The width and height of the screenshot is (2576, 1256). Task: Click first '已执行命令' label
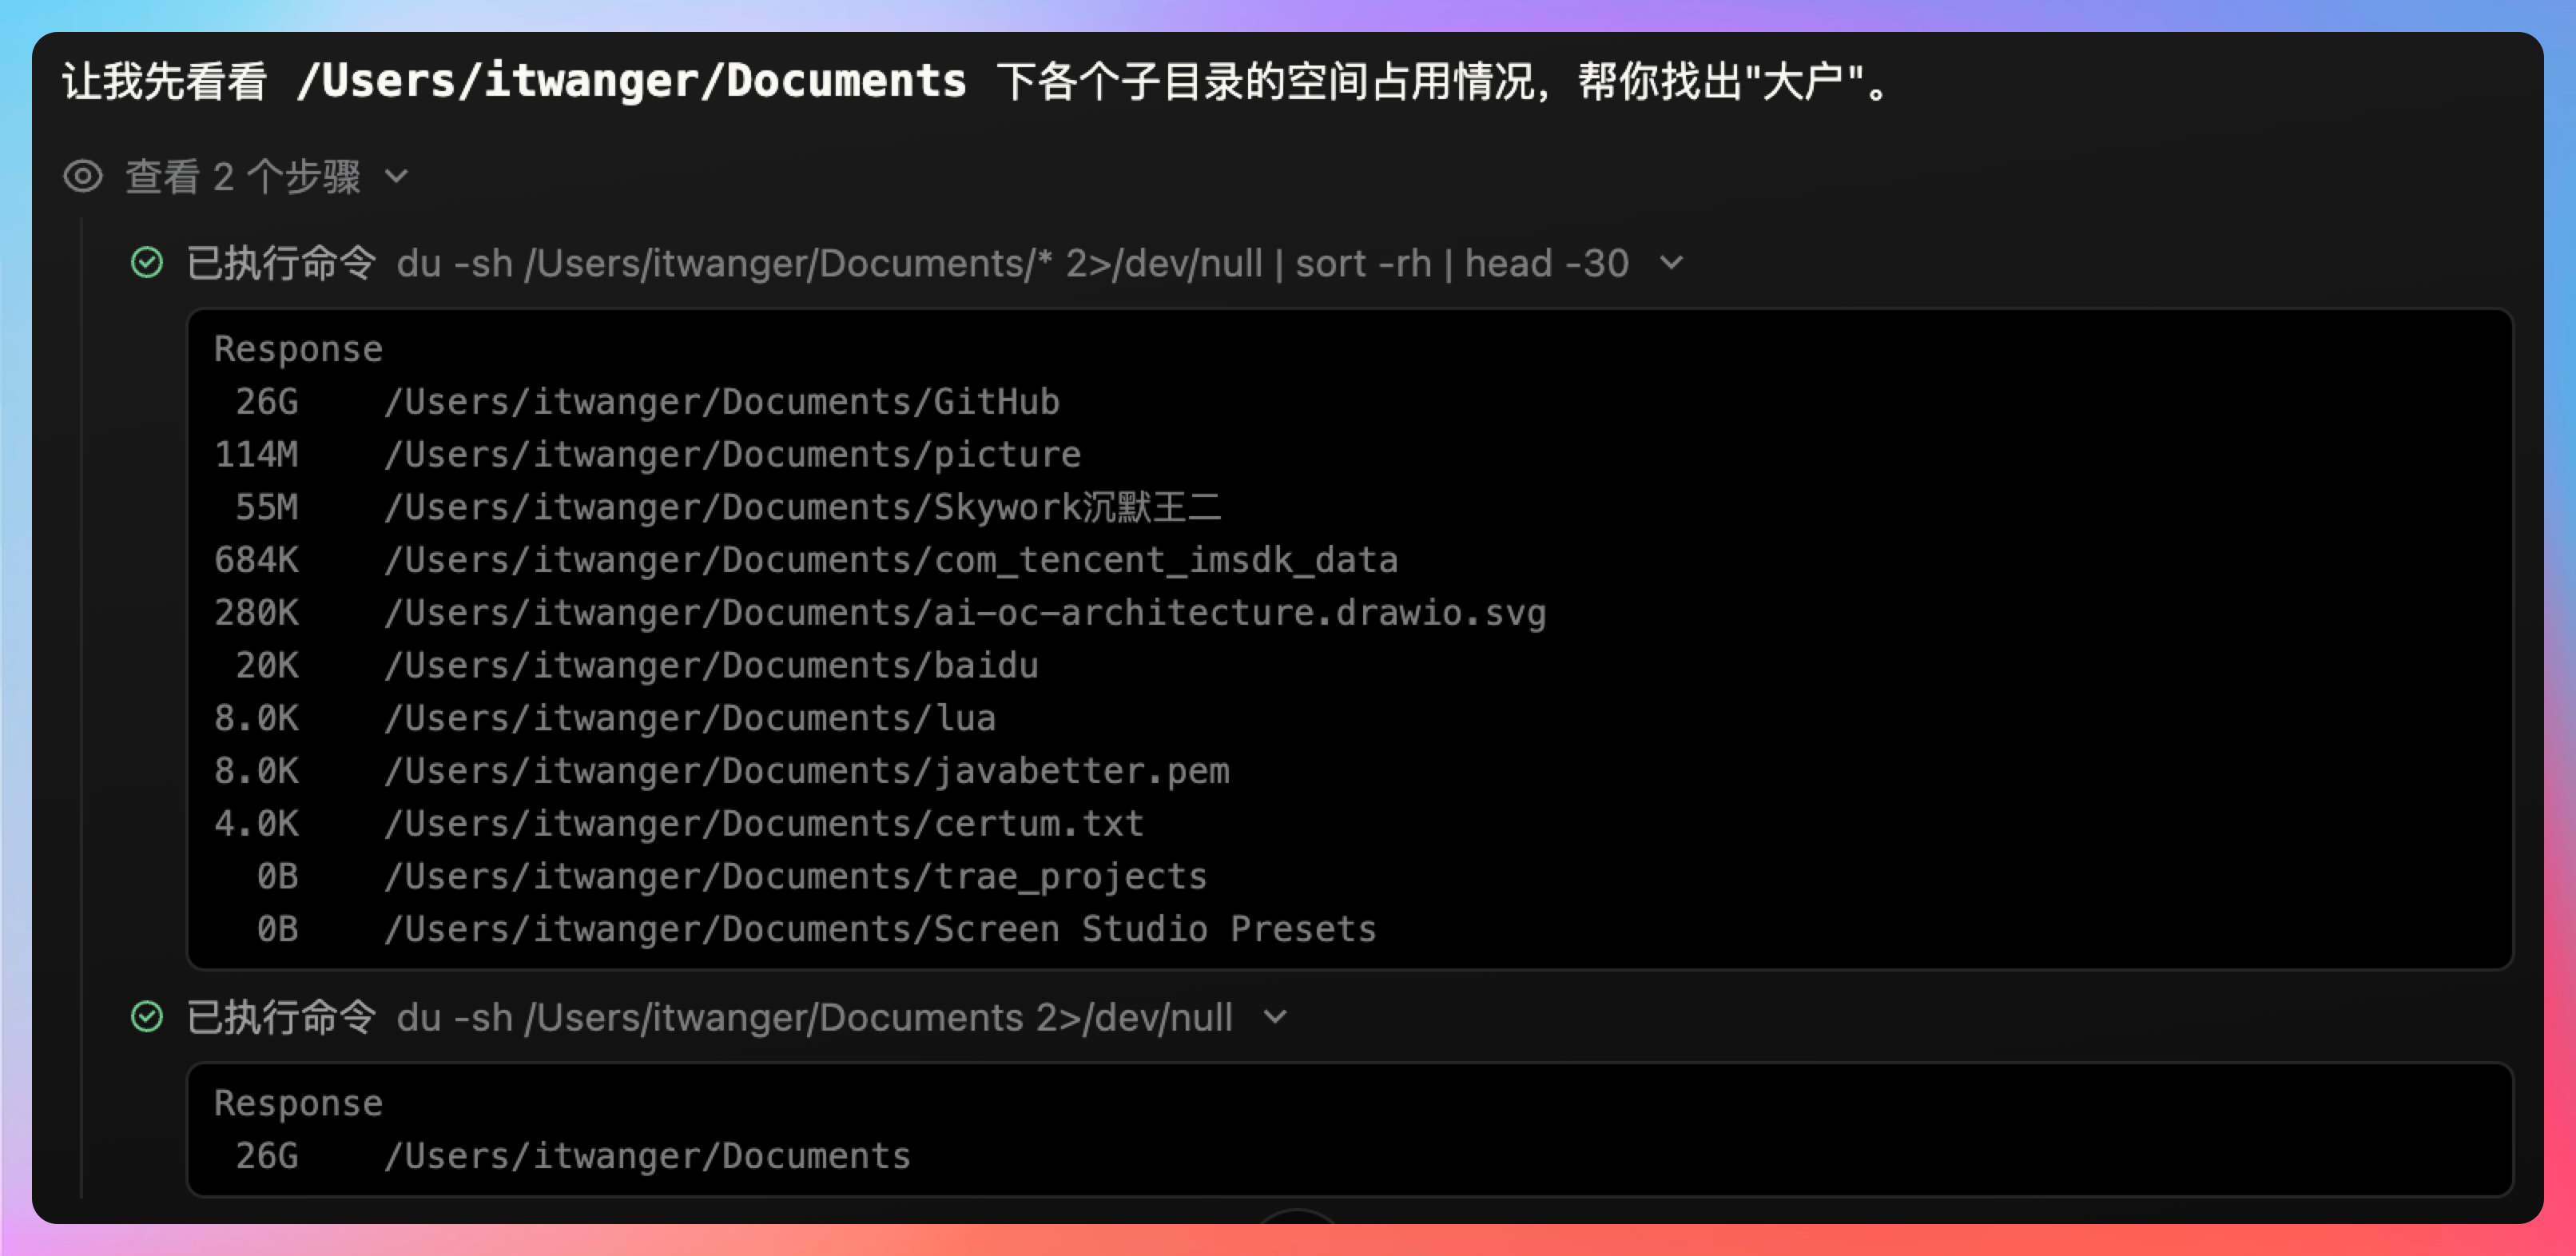[x=282, y=263]
